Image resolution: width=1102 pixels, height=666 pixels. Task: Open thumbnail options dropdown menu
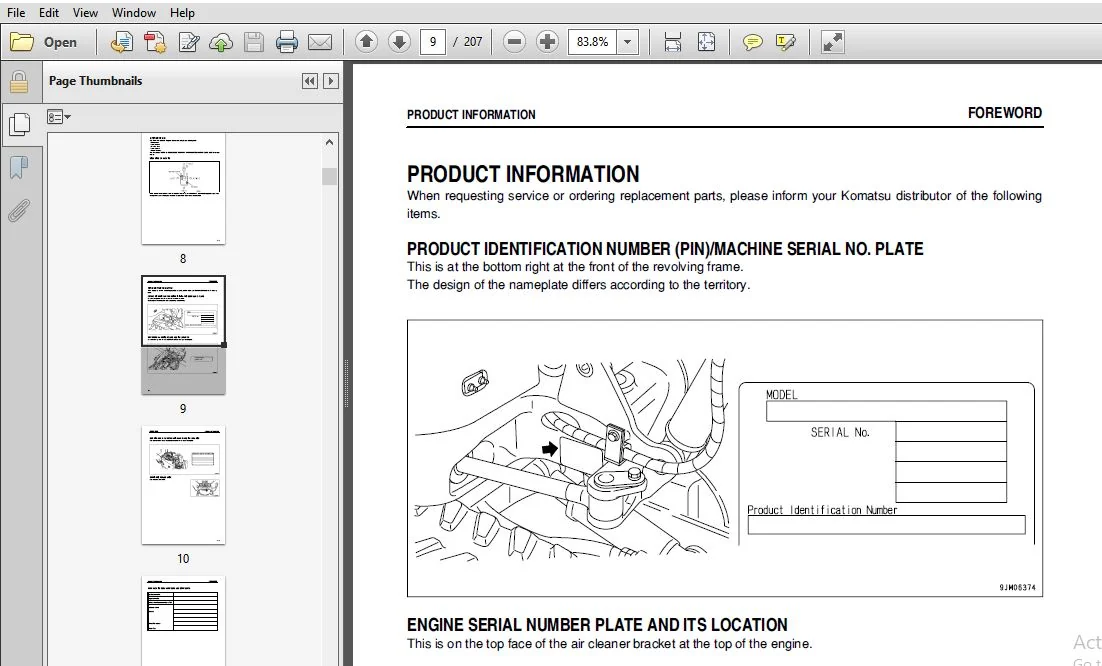58,117
